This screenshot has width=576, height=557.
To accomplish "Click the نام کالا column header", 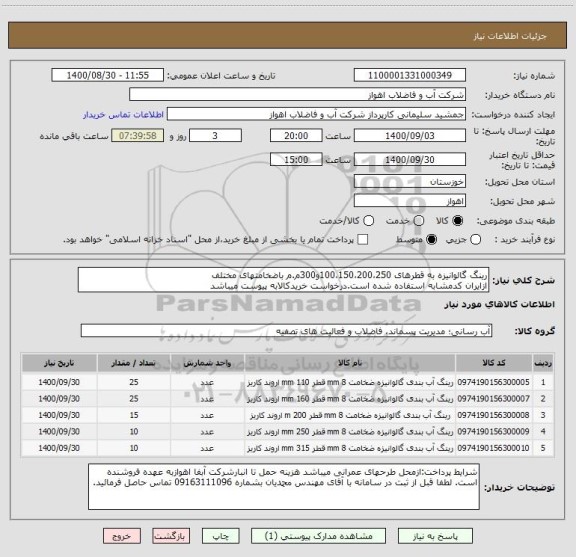I will tap(350, 363).
